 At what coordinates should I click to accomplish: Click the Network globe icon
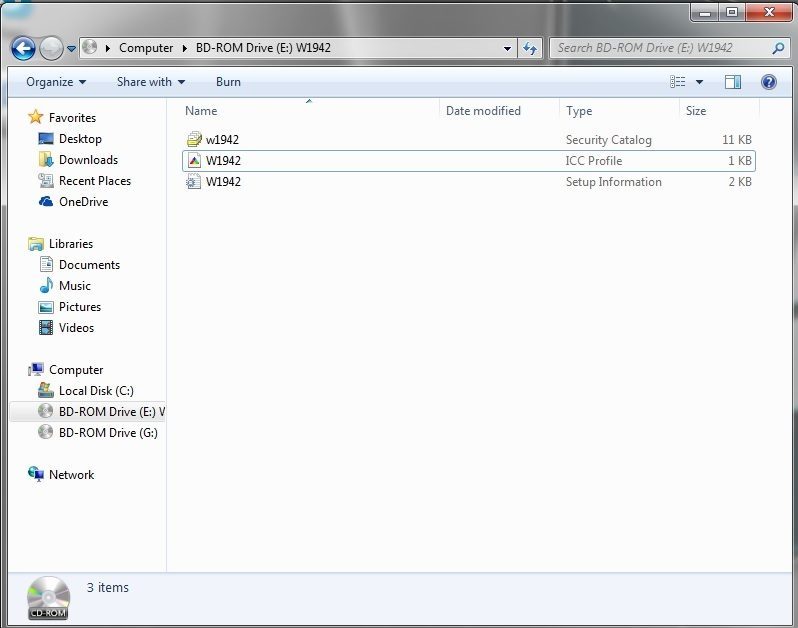coord(36,474)
